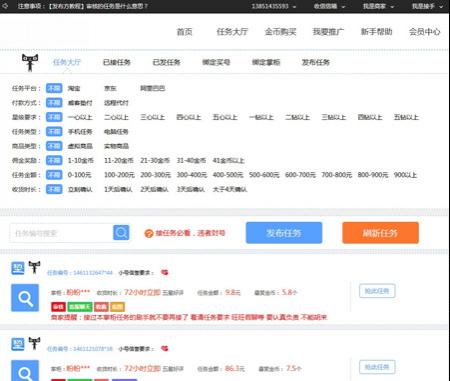Filter task platform by 京东
The width and height of the screenshot is (450, 381).
(110, 88)
